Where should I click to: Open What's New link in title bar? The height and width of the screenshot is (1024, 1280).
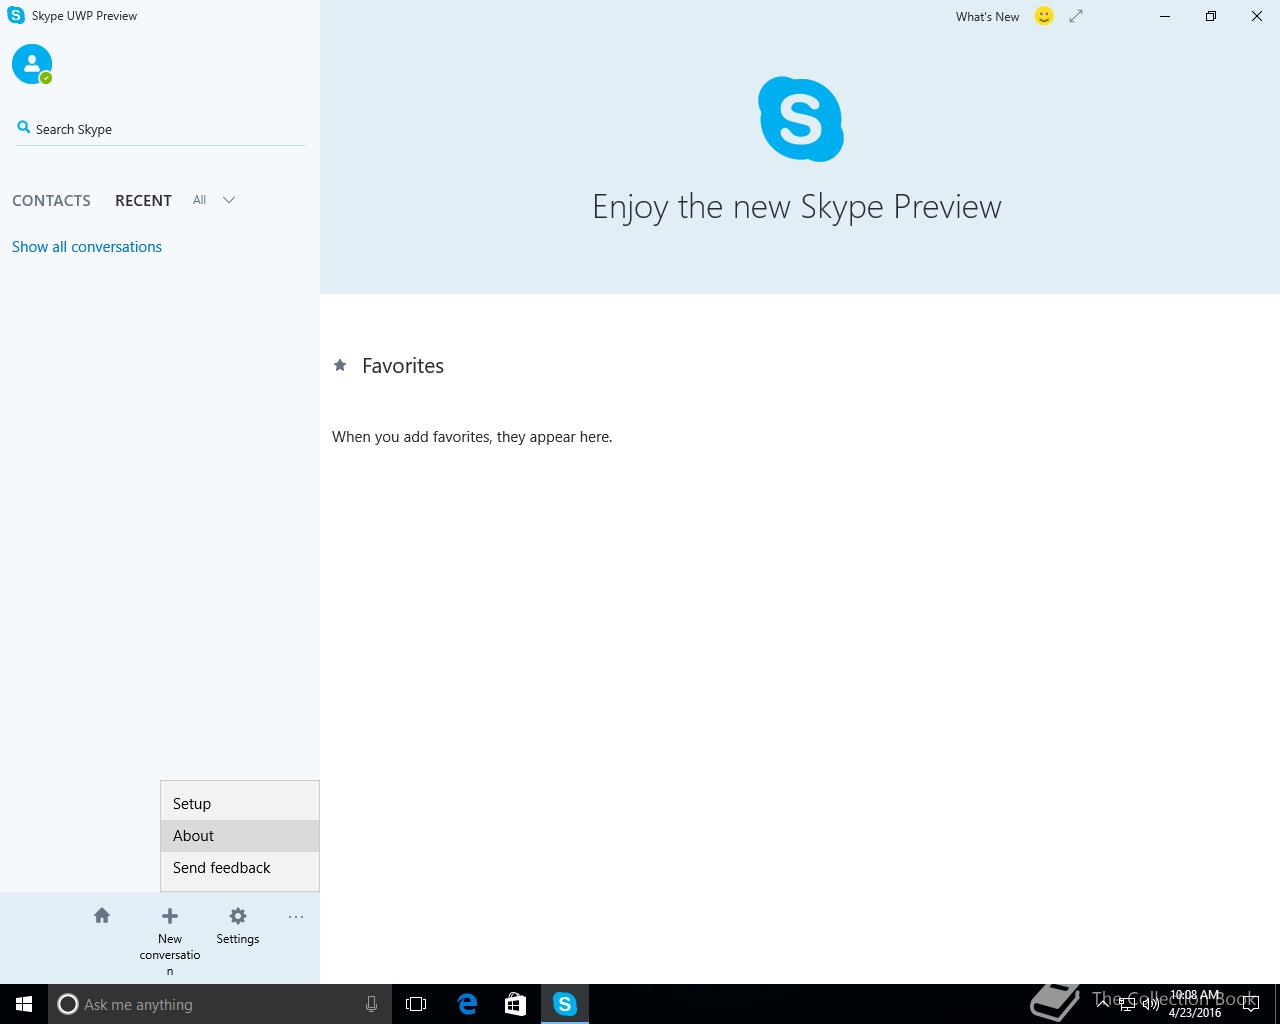coord(987,16)
